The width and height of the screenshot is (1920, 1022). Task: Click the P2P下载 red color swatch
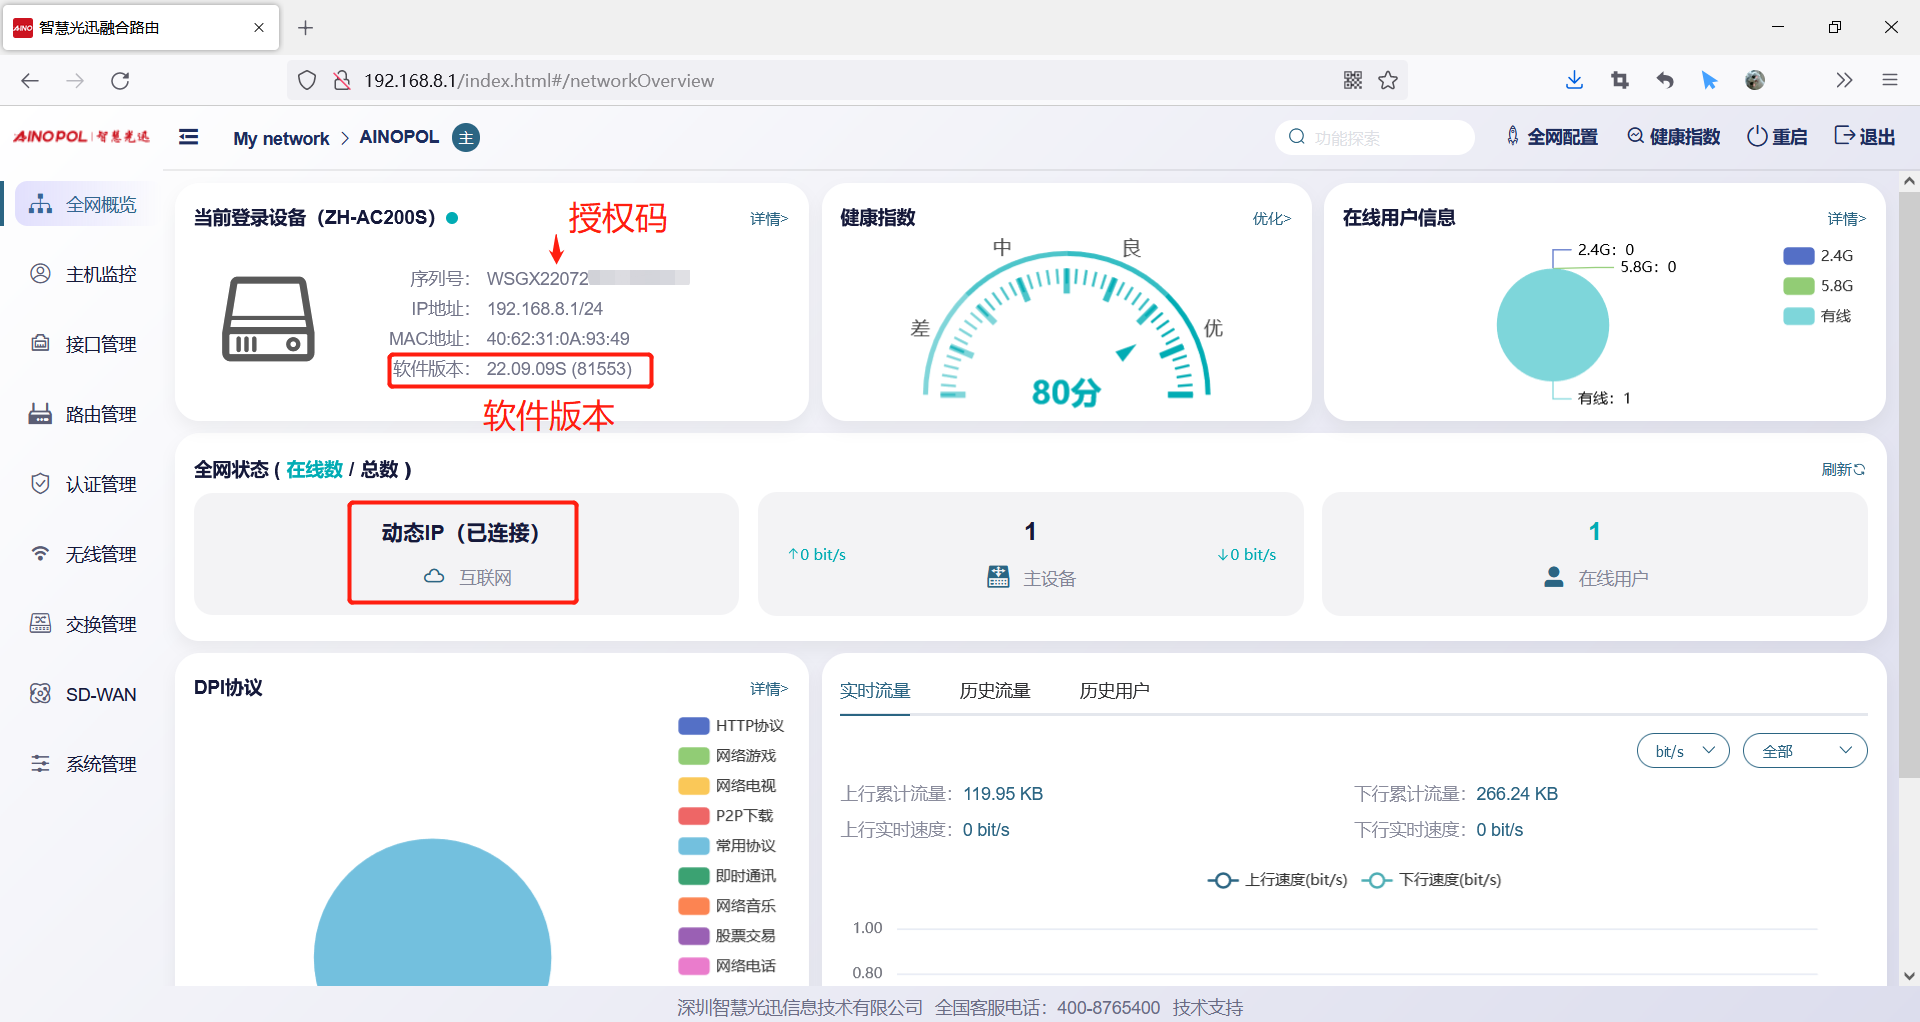tap(694, 816)
